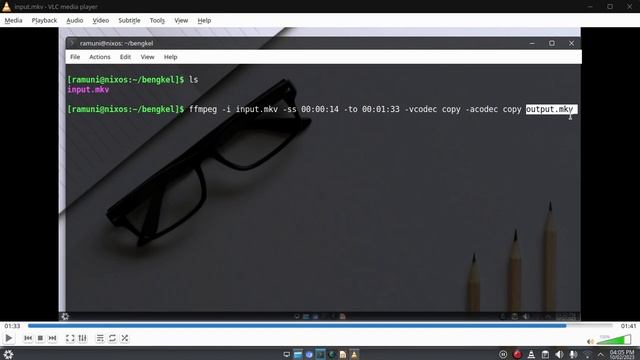Skip to the next media in VLC

click(52, 338)
